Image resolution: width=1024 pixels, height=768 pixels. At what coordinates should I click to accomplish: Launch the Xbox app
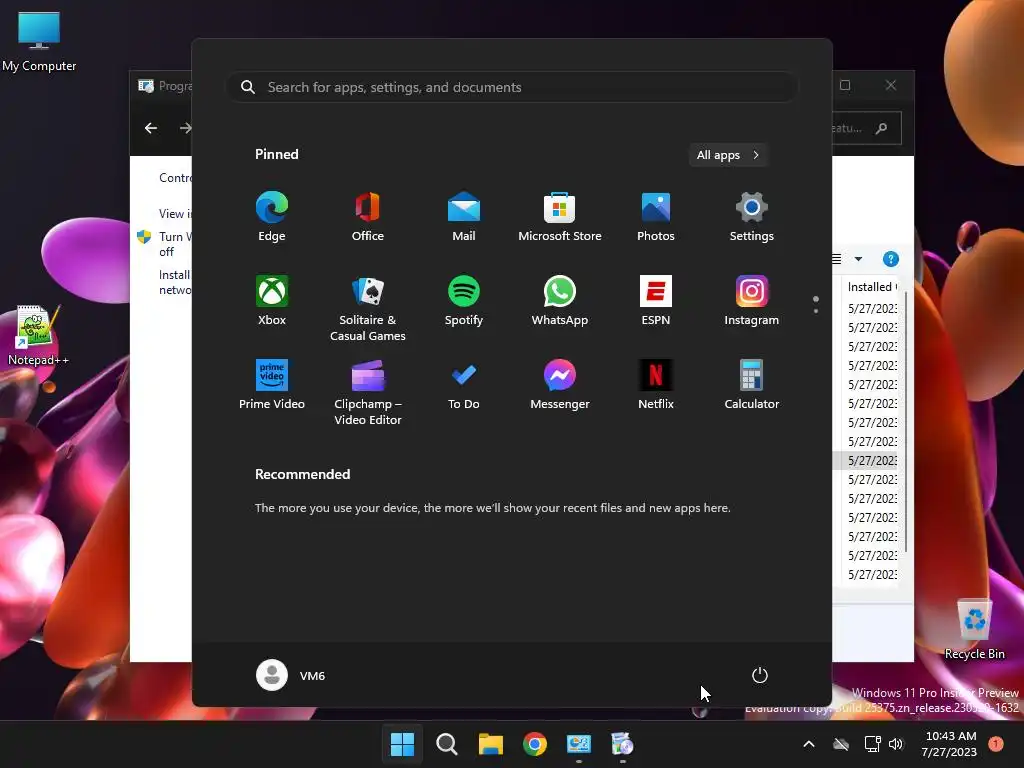pos(272,301)
